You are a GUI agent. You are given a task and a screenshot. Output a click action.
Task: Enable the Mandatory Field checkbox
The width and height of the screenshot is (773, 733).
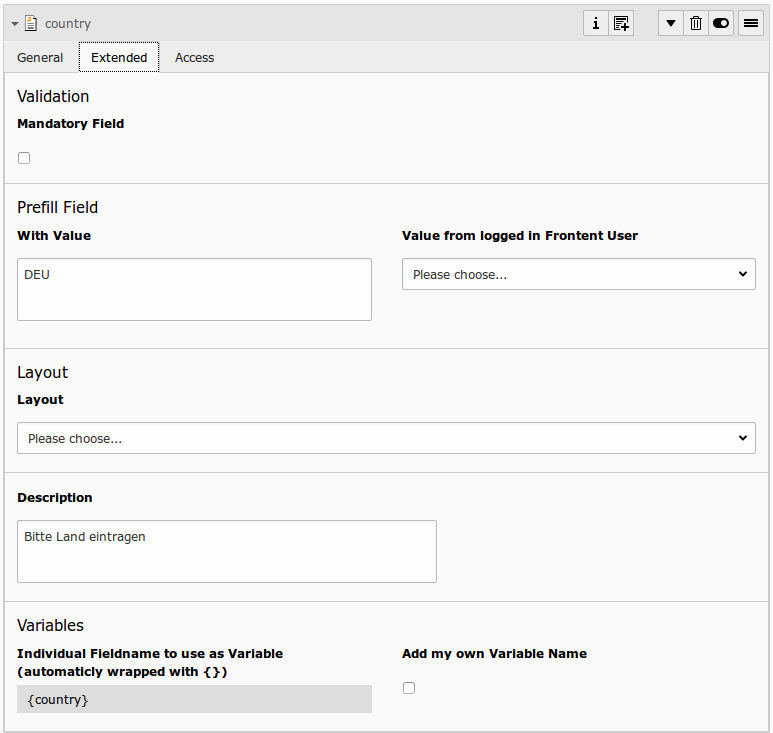(x=24, y=158)
